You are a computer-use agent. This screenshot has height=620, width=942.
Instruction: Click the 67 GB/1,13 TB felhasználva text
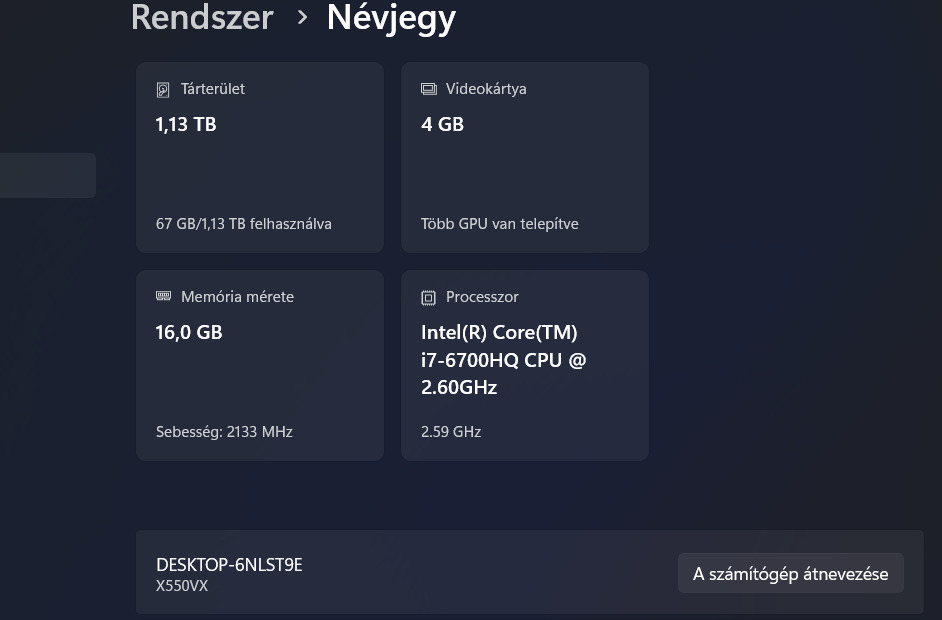point(244,224)
